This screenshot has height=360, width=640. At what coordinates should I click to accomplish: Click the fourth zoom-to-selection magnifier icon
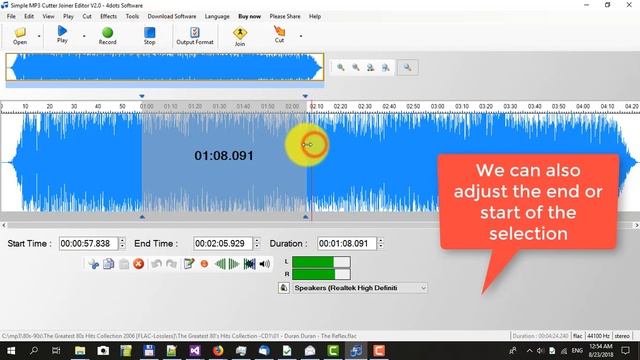pyautogui.click(x=385, y=67)
